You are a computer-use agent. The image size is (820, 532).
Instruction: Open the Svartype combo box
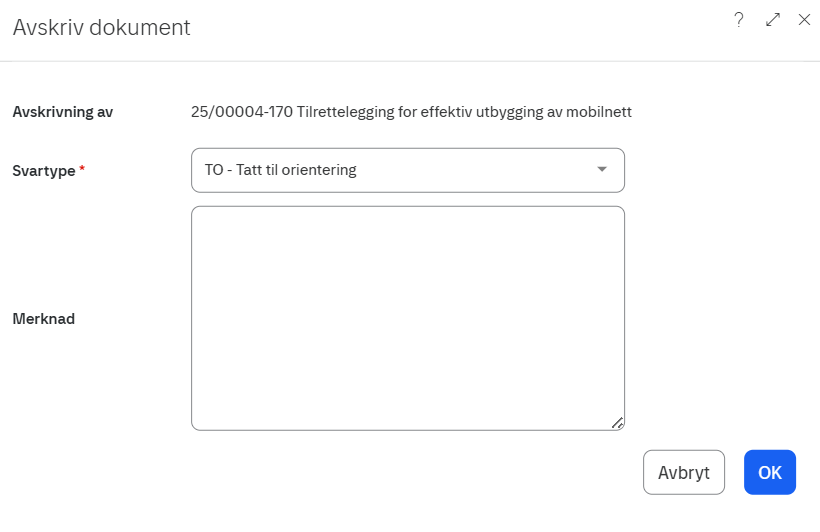click(x=407, y=170)
